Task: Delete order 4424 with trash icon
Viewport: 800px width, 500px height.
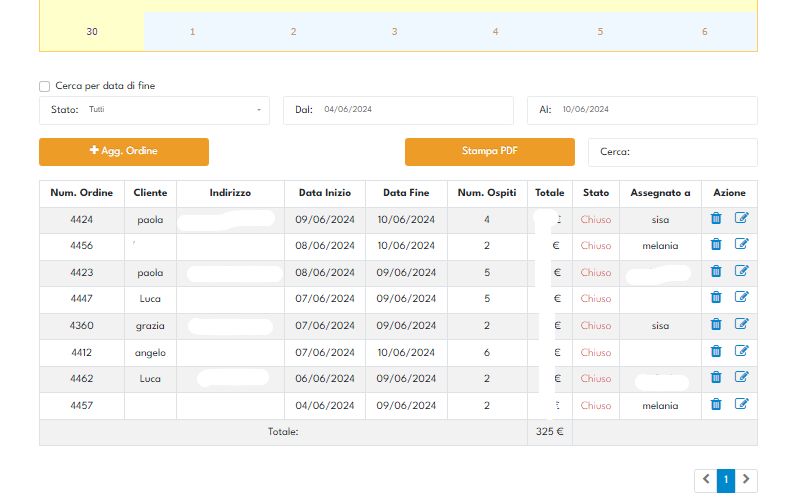Action: [x=716, y=218]
